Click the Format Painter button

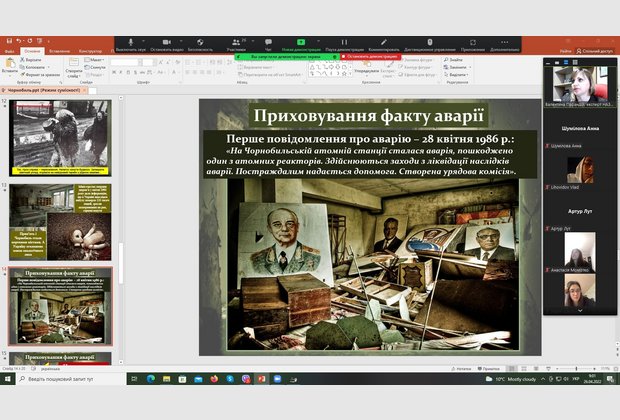point(38,75)
